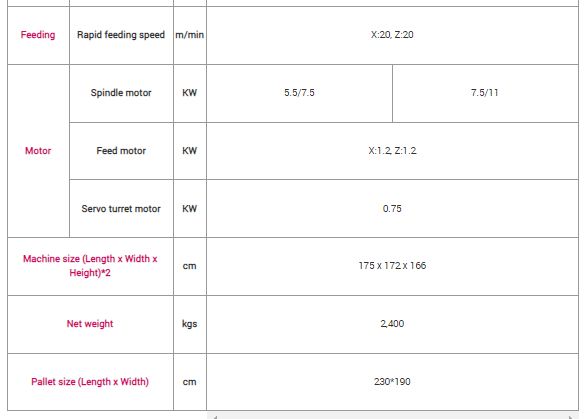Click the Machine size heading cell

click(90, 266)
